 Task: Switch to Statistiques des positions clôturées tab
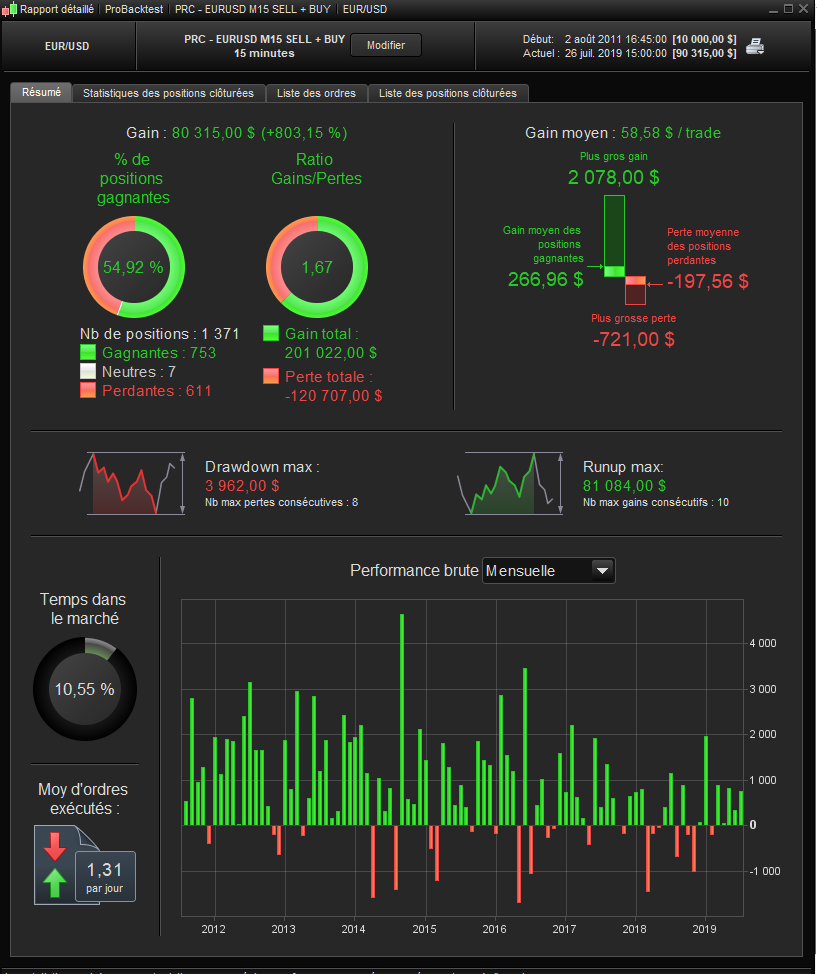pyautogui.click(x=168, y=93)
